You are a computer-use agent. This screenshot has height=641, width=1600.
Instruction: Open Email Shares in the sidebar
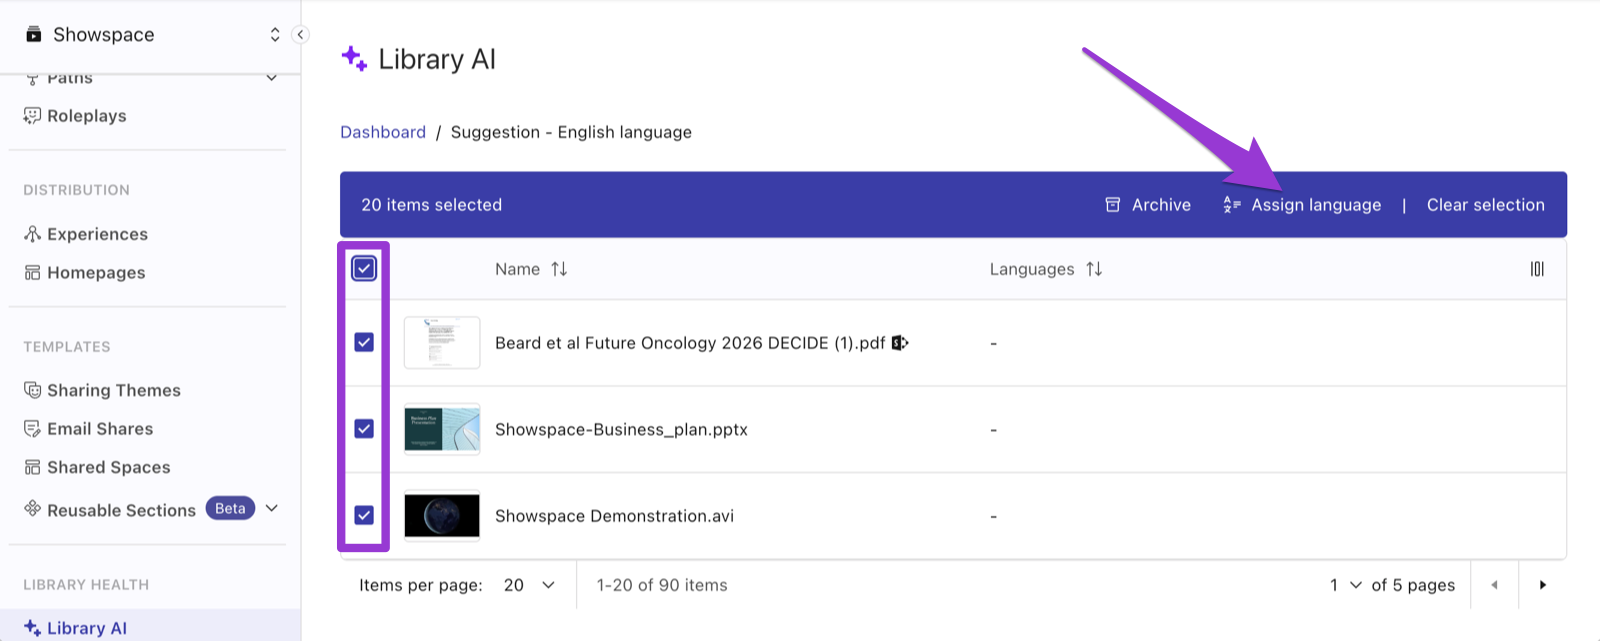click(100, 429)
